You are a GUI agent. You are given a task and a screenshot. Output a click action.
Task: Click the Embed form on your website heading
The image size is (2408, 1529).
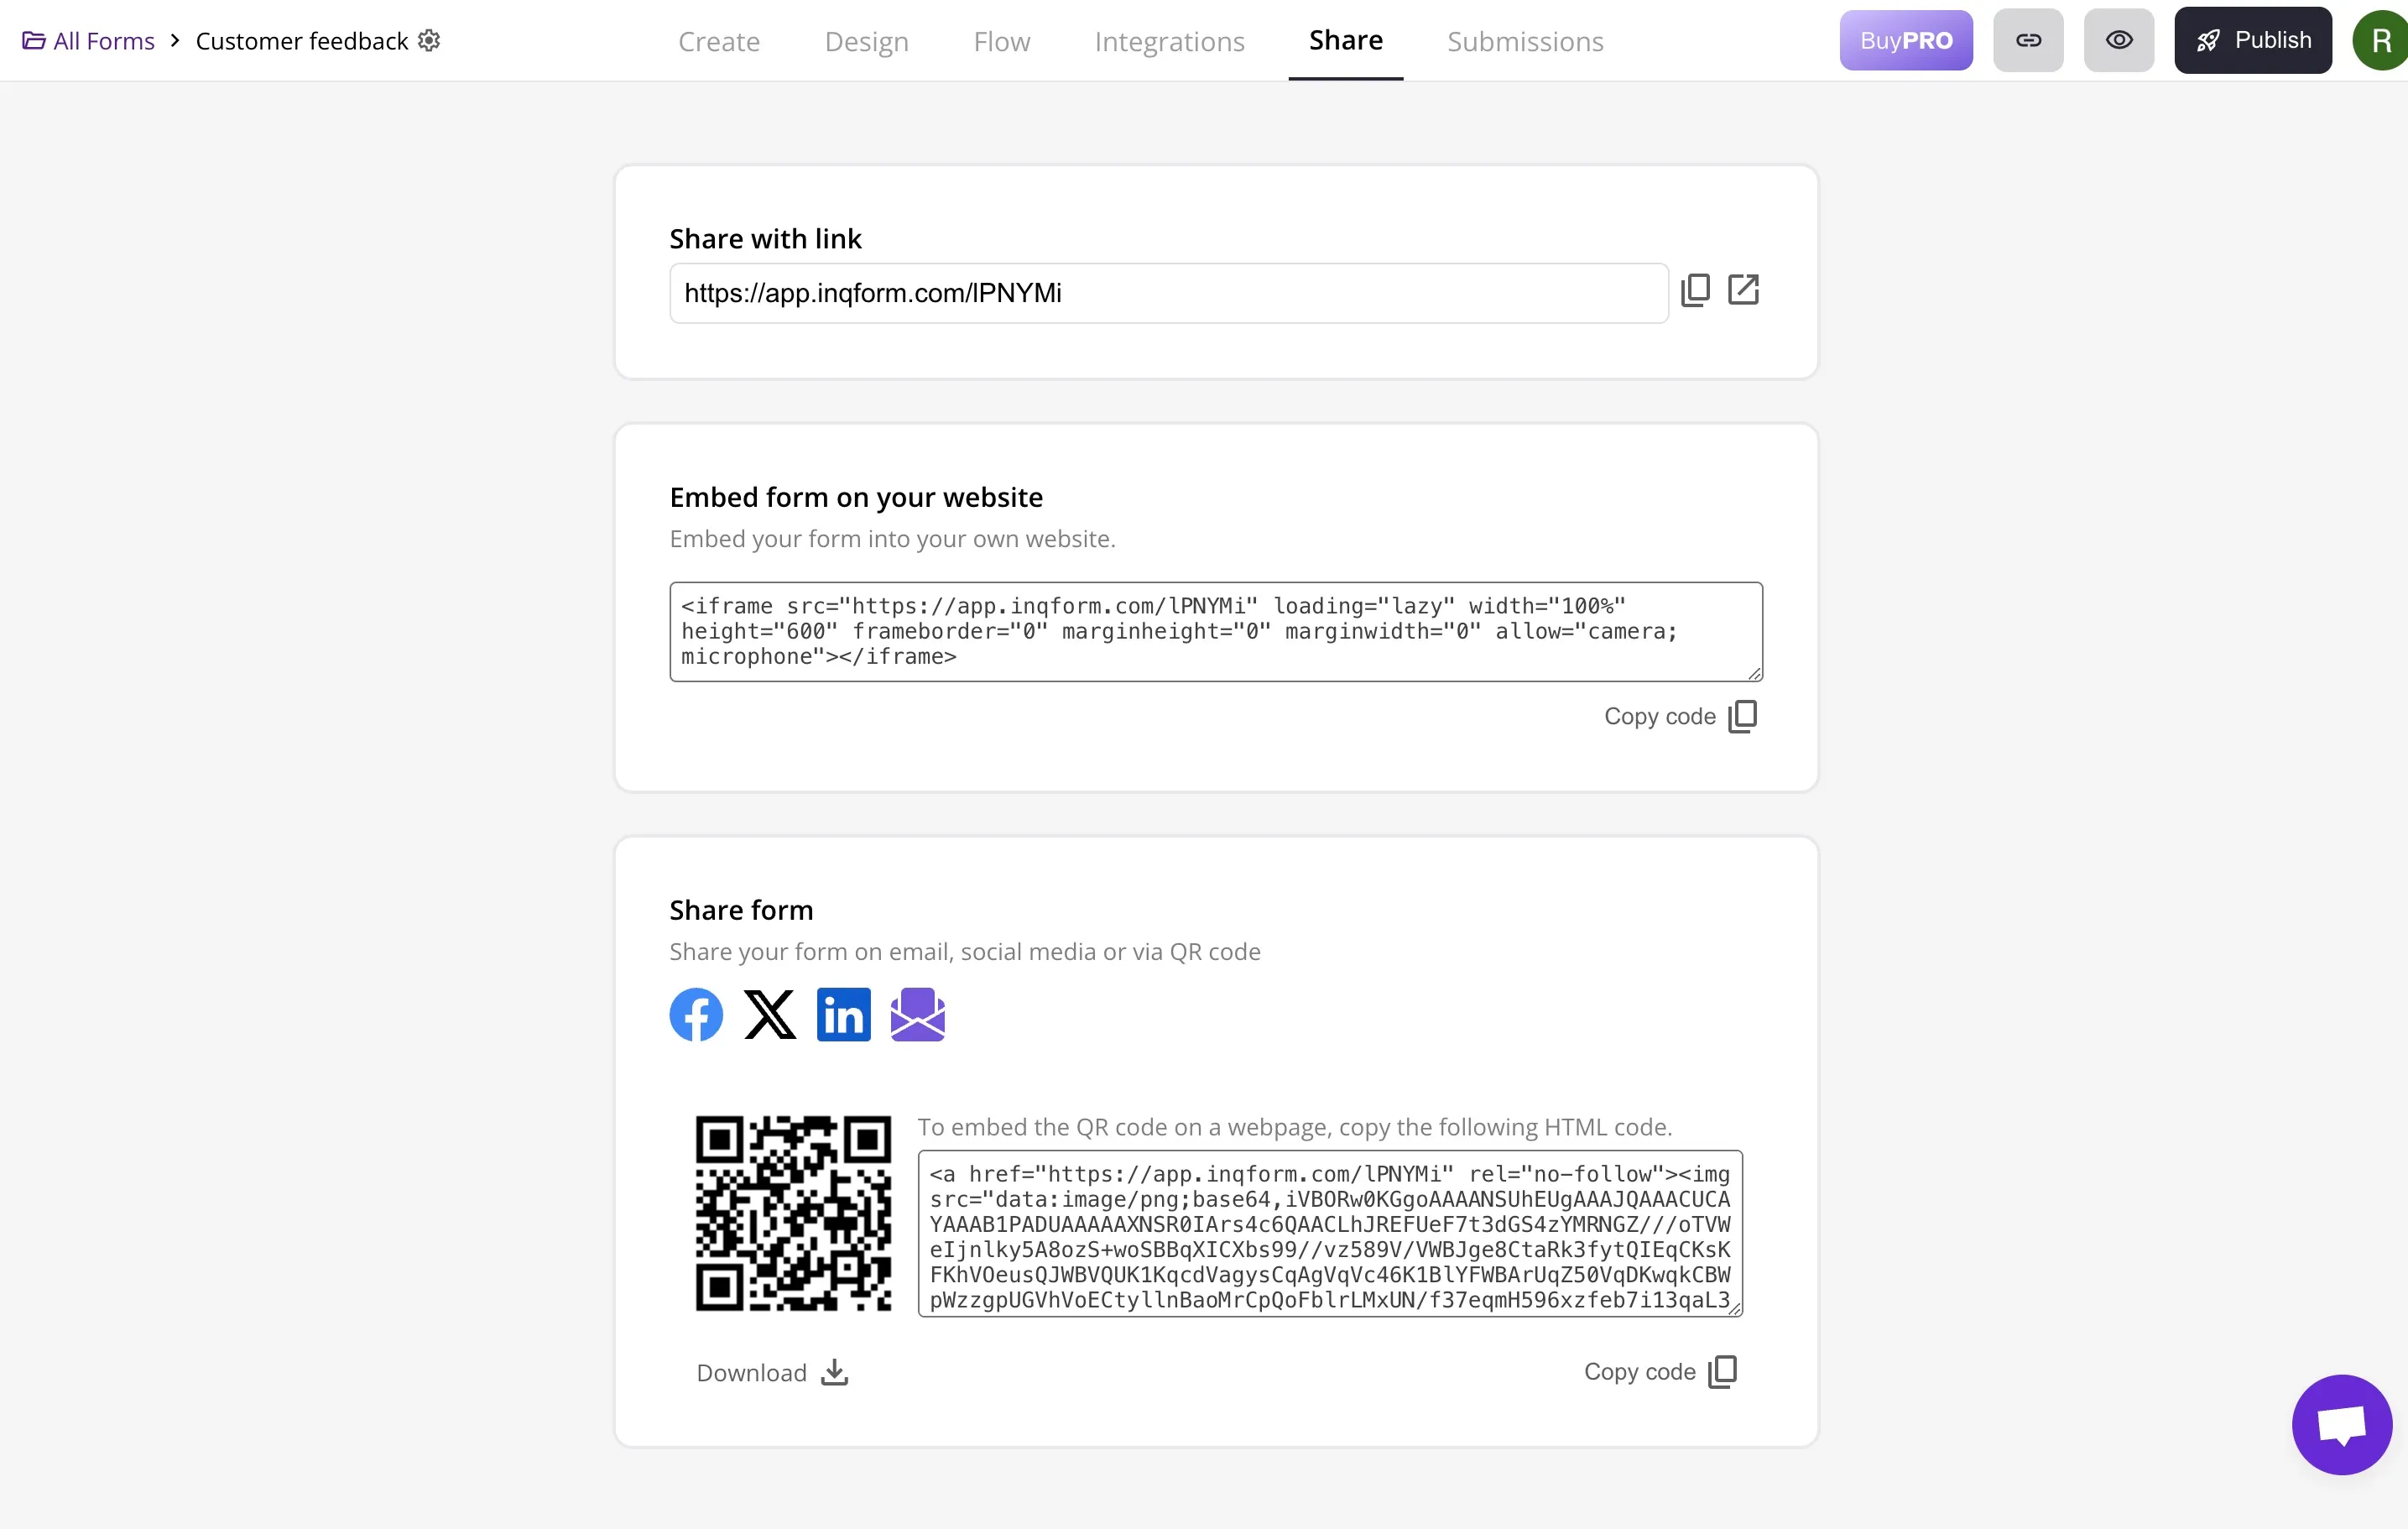(x=856, y=497)
